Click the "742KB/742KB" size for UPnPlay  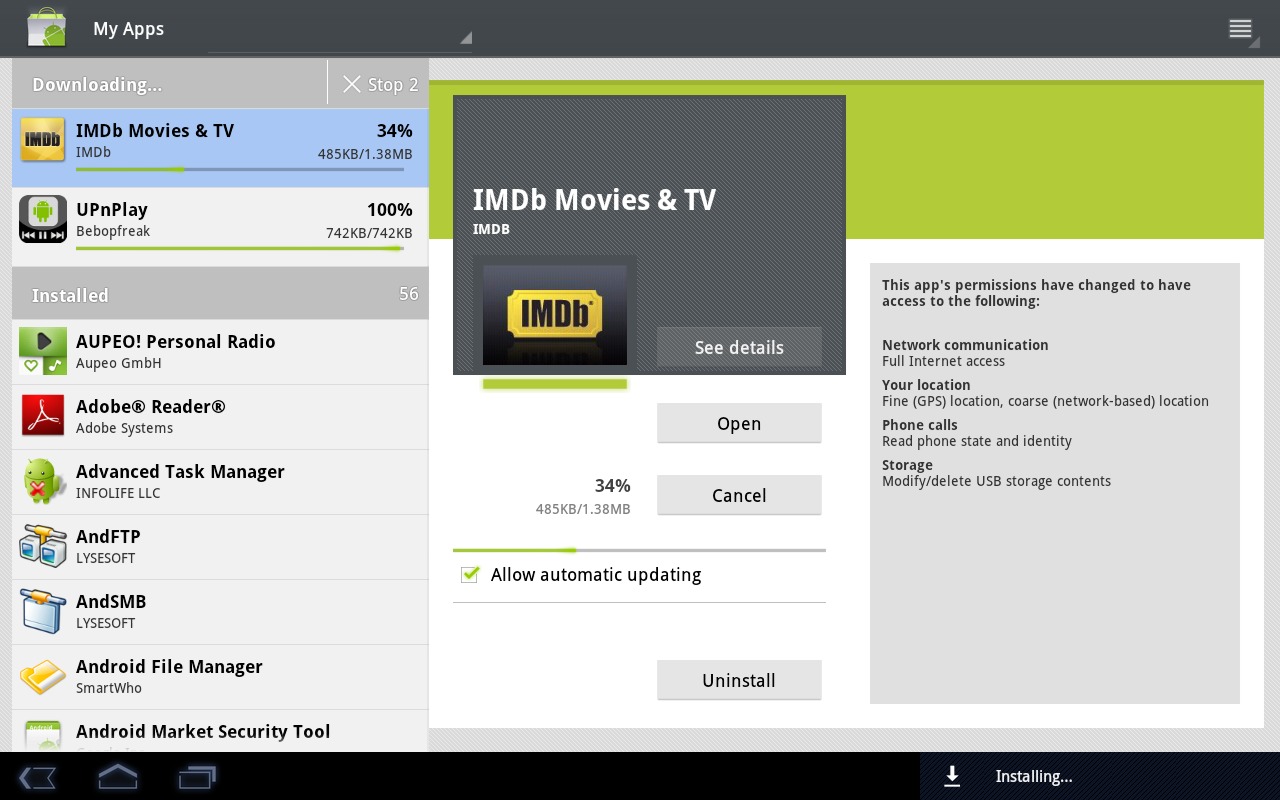point(369,233)
